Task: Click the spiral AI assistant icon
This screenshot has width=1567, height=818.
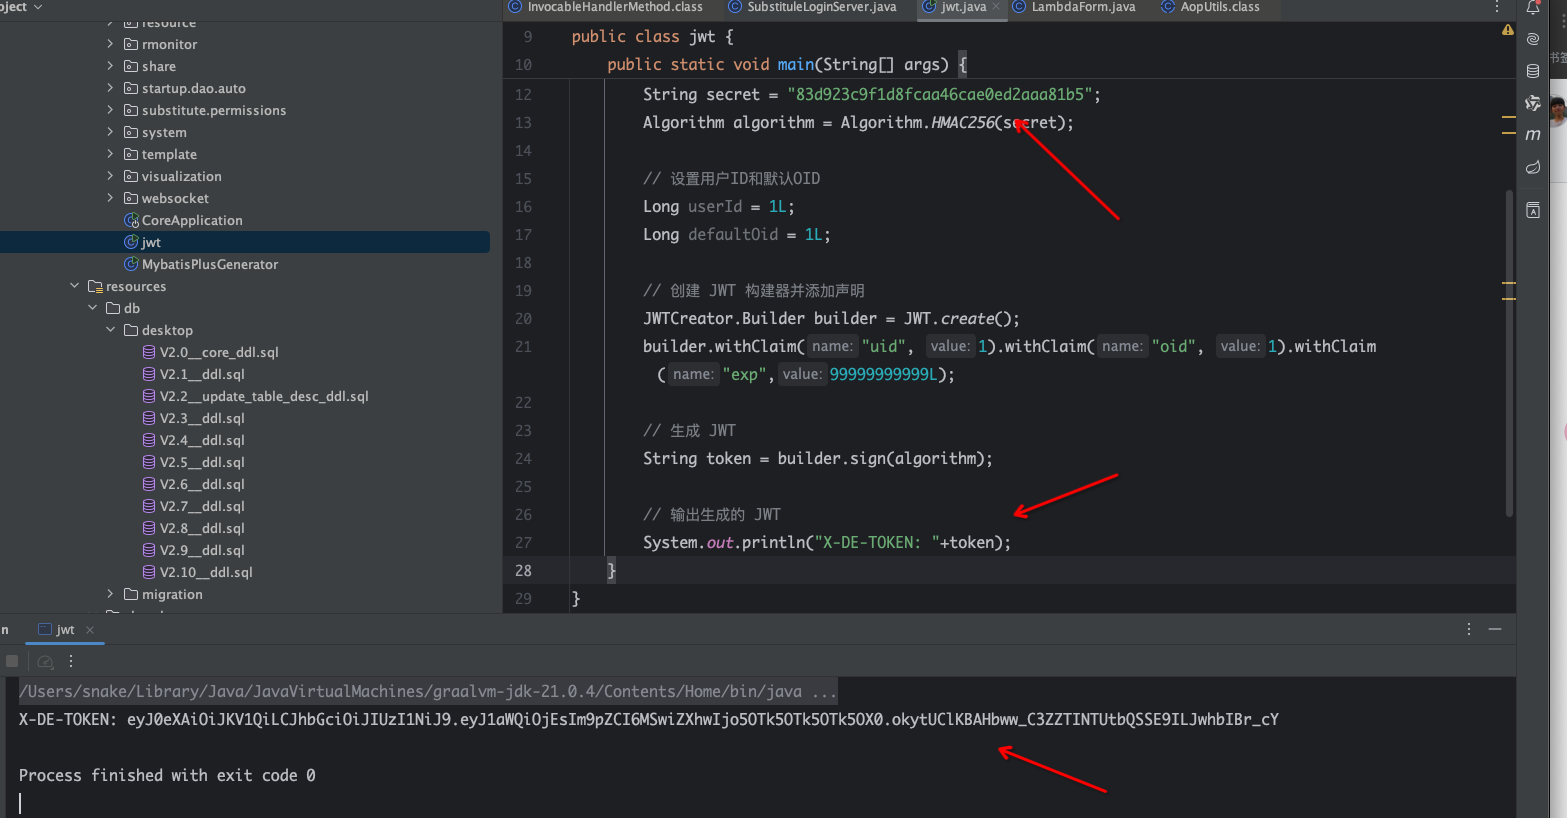Action: point(1532,39)
